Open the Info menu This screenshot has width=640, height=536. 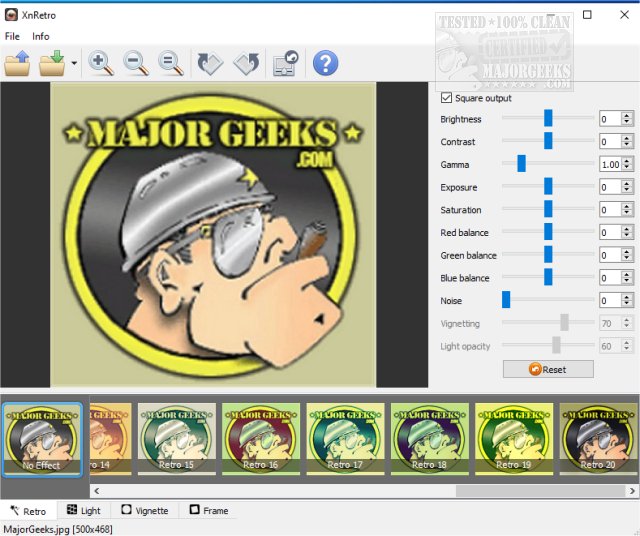(x=41, y=36)
